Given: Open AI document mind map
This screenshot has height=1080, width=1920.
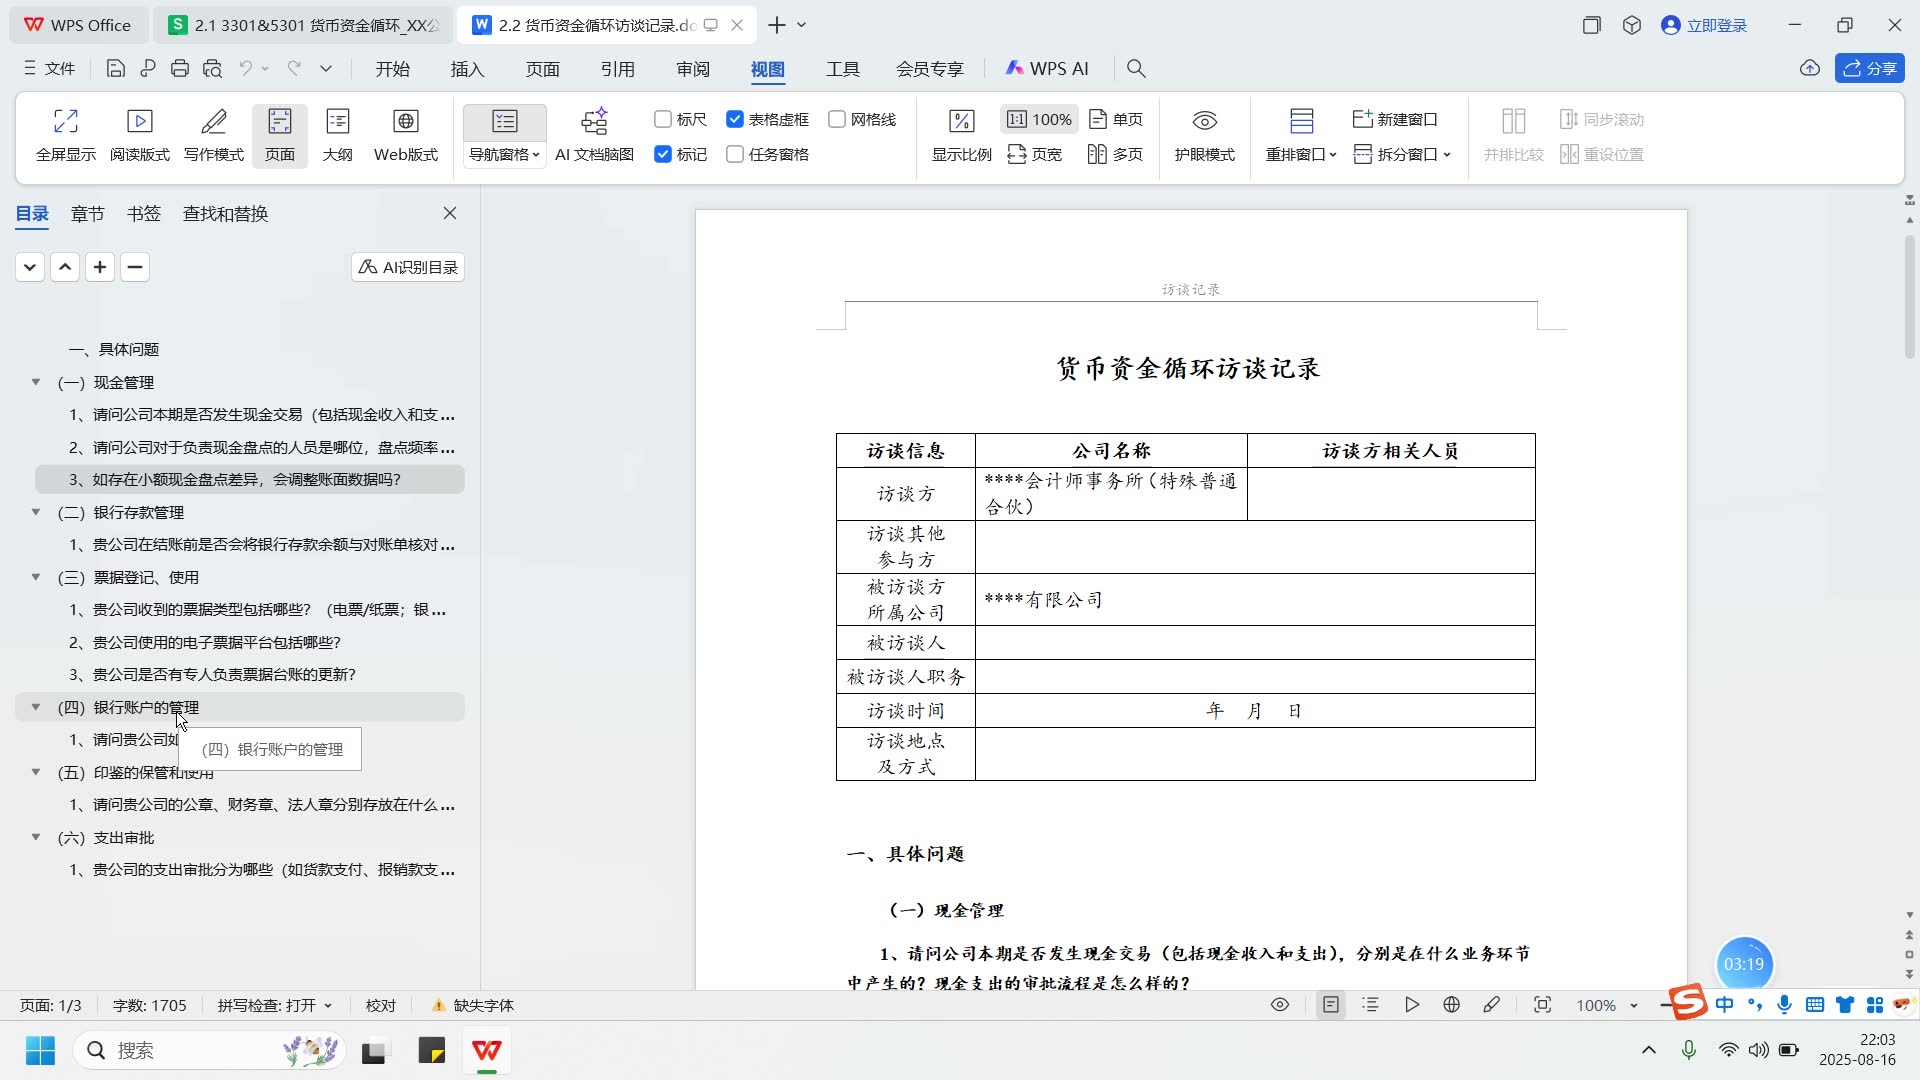Looking at the screenshot, I should coord(594,135).
